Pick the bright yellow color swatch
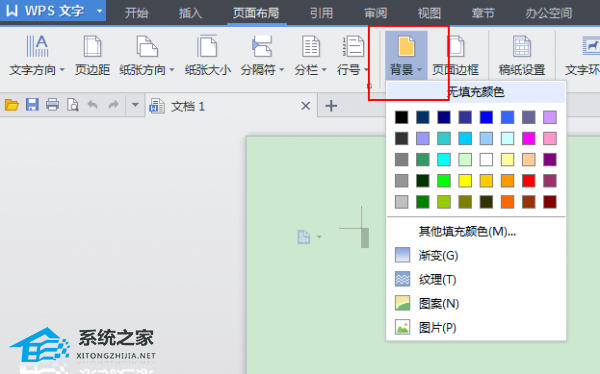 point(465,181)
